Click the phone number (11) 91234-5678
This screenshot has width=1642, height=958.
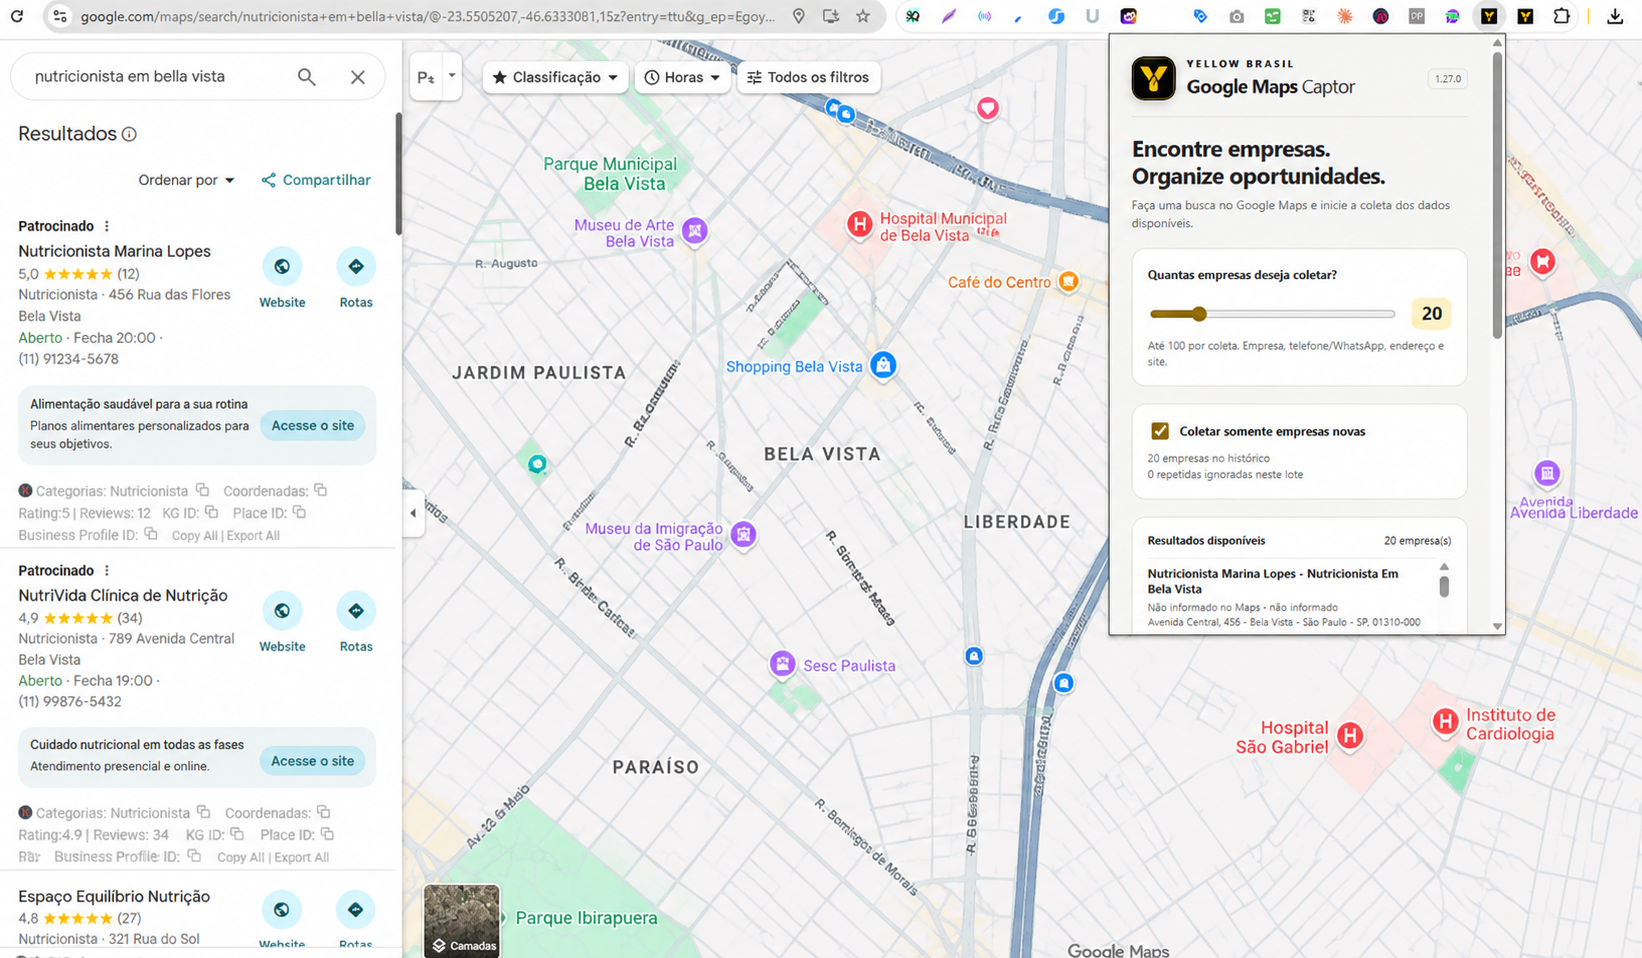click(x=68, y=359)
